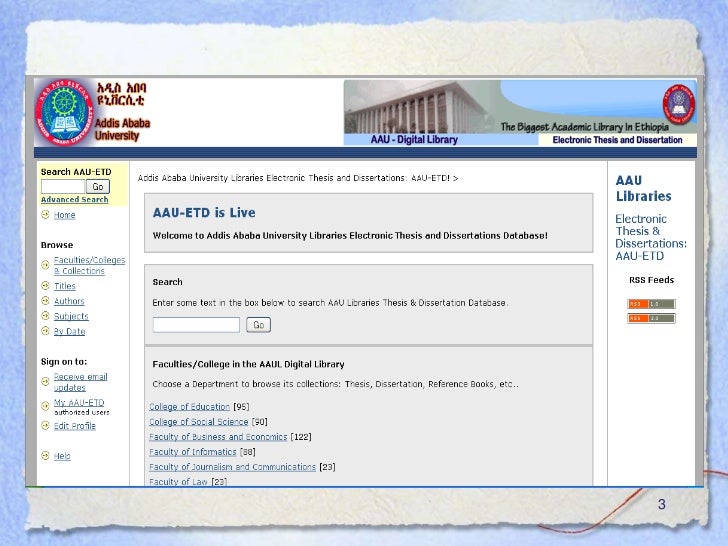Click the 'AAU-ETD is Live' heading
This screenshot has width=728, height=546.
point(204,213)
